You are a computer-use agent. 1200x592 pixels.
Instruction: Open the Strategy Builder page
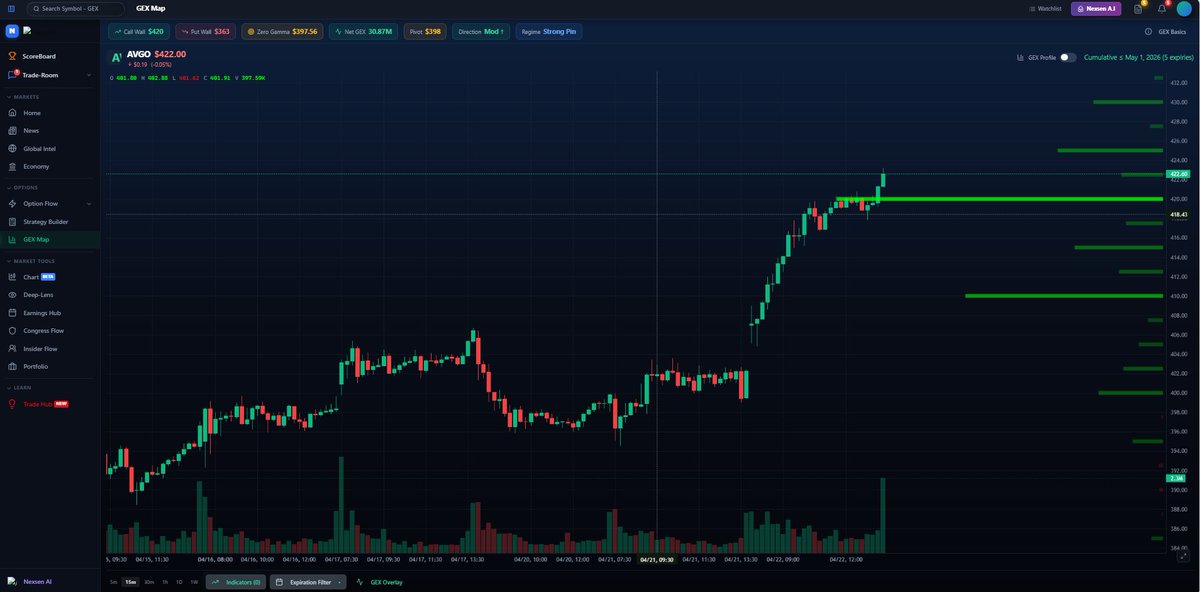point(46,221)
